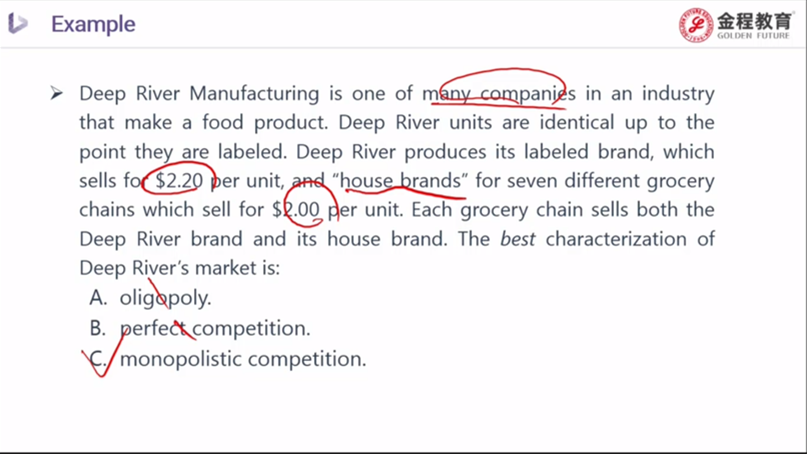
Task: Click the underlined words house brands
Action: tap(401, 181)
